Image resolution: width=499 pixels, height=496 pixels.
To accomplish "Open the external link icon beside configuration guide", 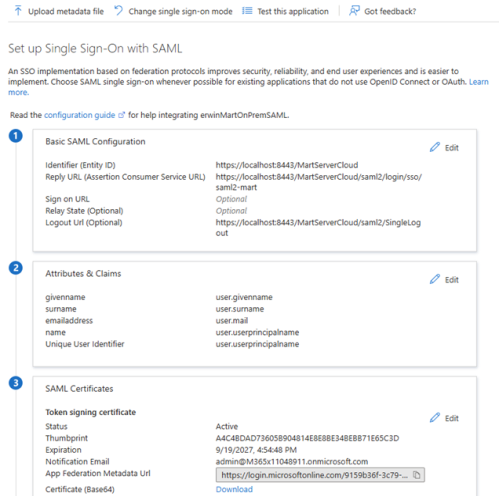I will [x=121, y=115].
